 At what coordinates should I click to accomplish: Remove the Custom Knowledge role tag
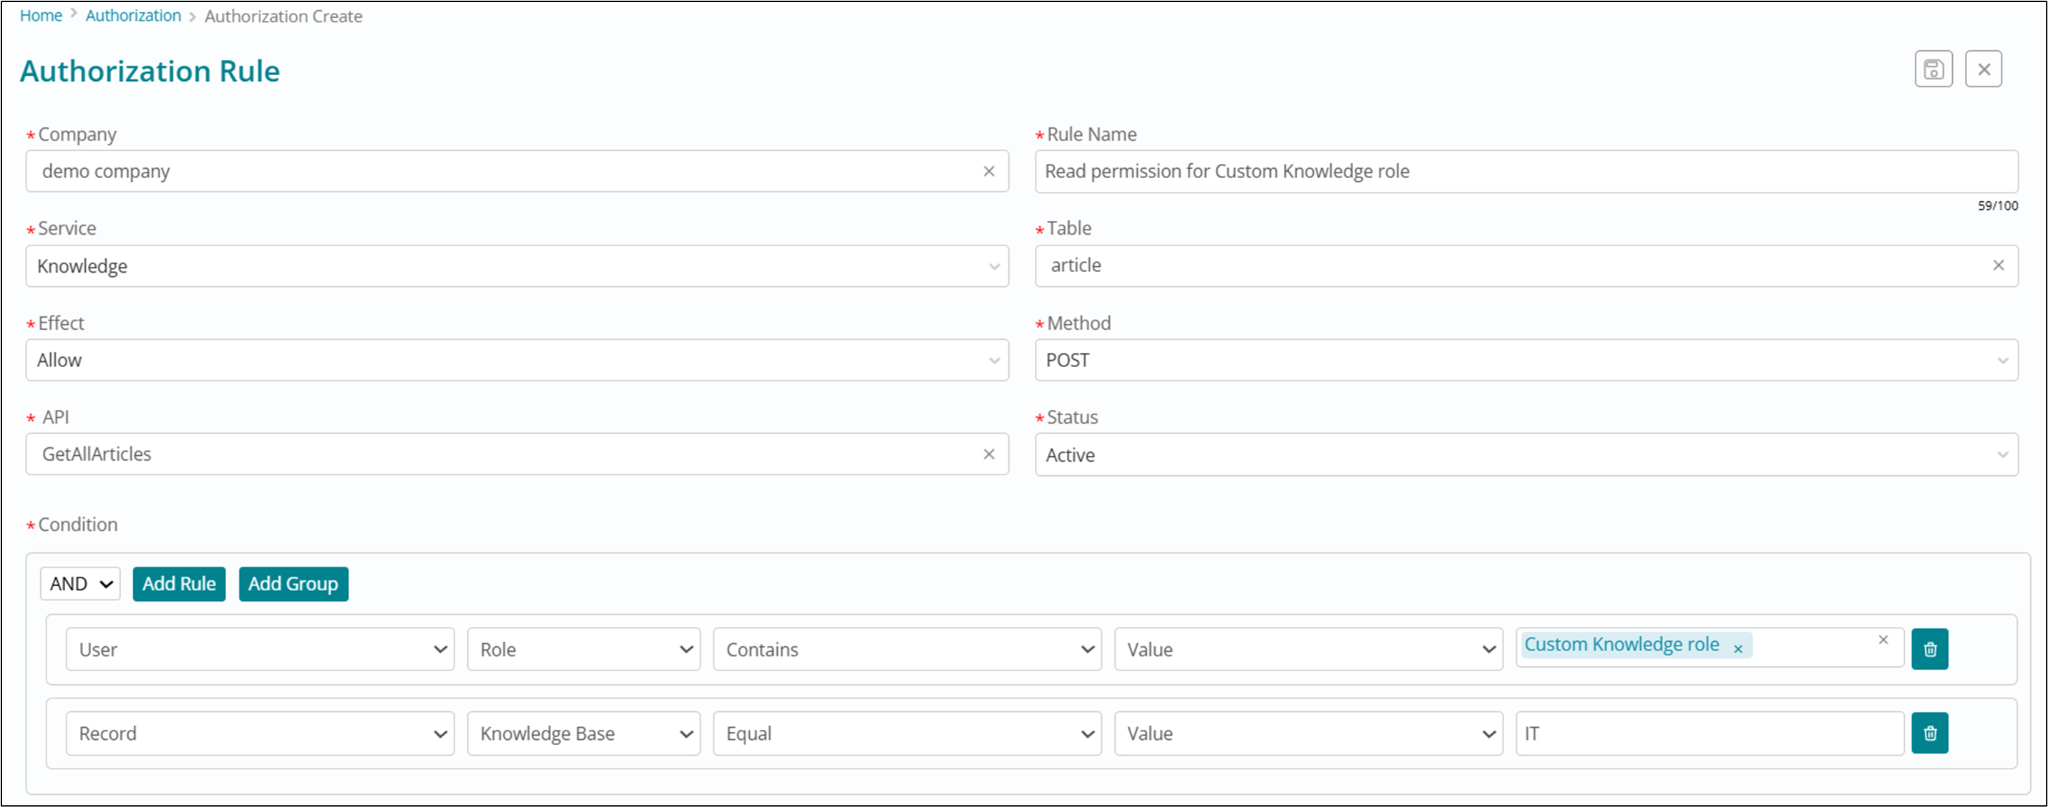[1738, 649]
